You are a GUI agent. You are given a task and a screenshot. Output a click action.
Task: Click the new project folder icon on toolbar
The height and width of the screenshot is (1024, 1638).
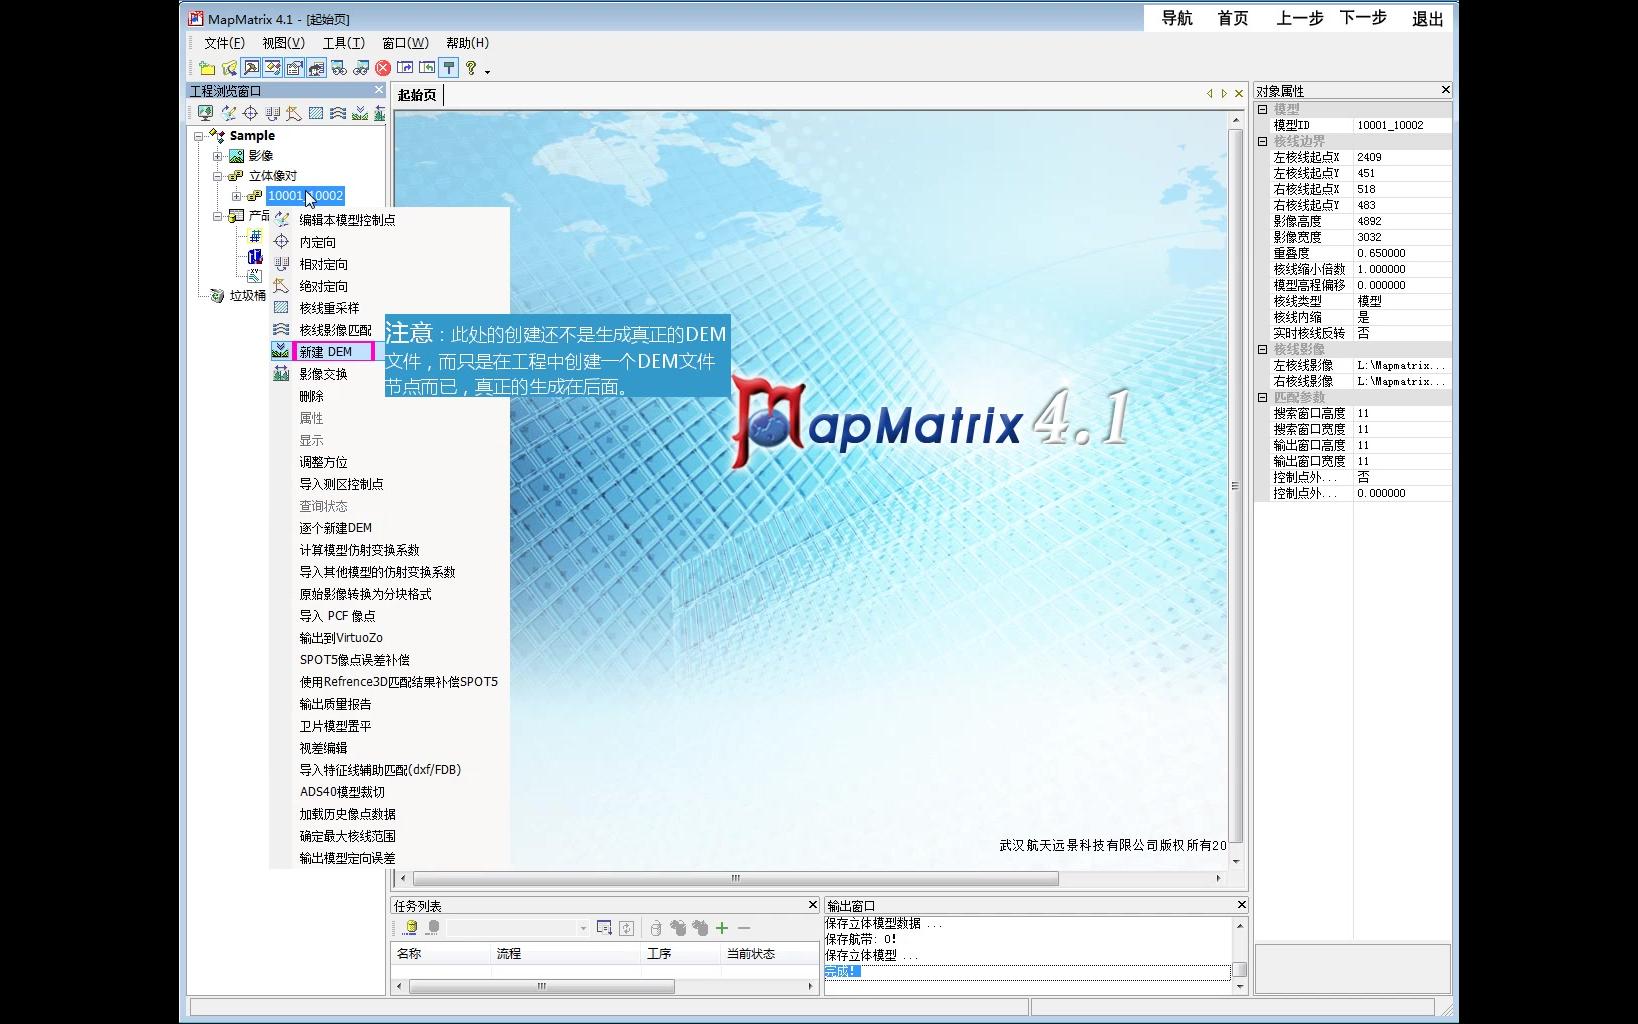(209, 67)
